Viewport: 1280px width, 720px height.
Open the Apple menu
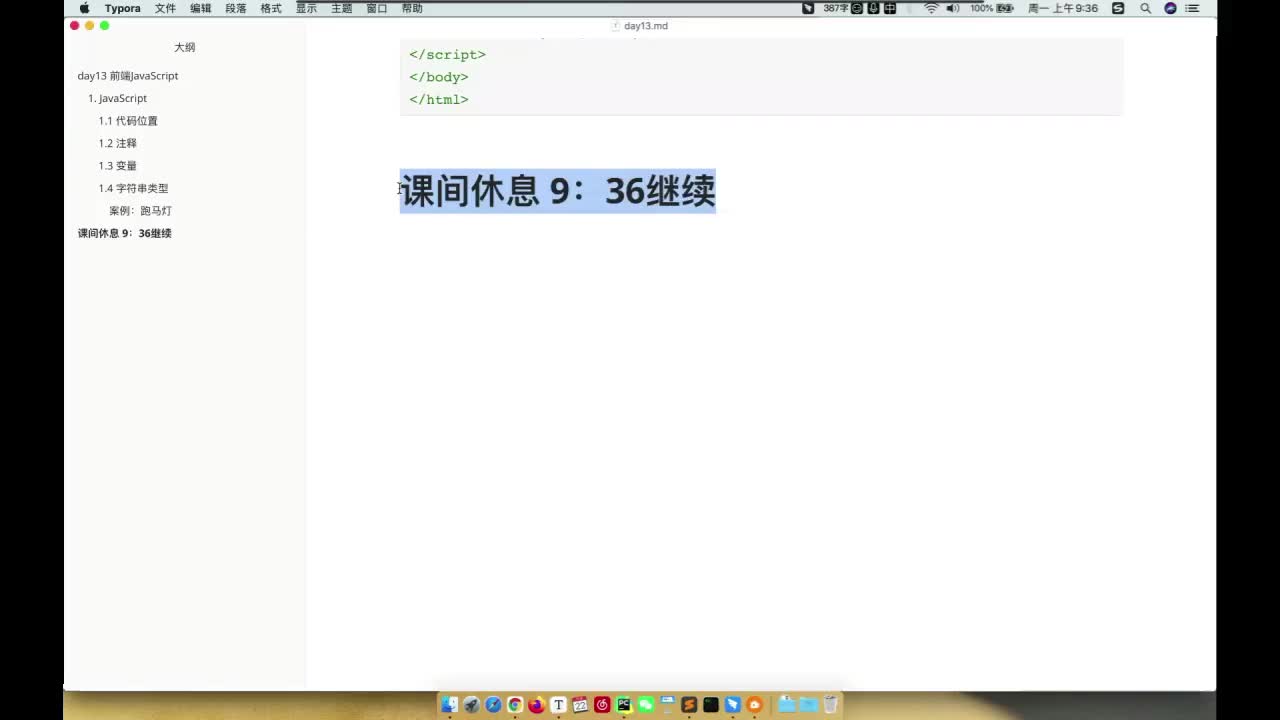(84, 8)
